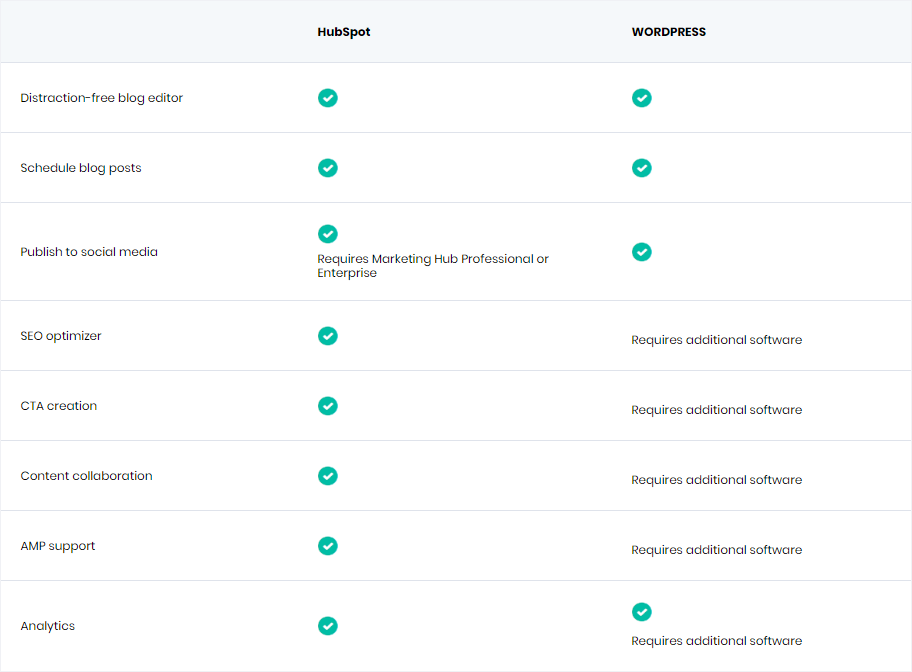Click the 'Schedule blog posts' row label
The image size is (912, 672).
tap(81, 168)
